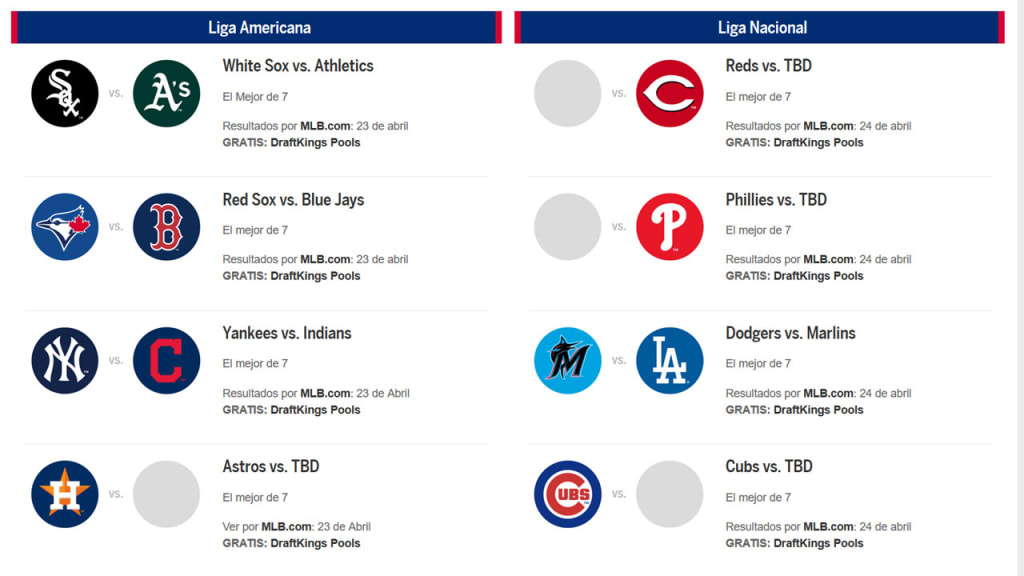This screenshot has width=1024, height=576.
Task: Click the White Sox team logo
Action: pyautogui.click(x=65, y=93)
